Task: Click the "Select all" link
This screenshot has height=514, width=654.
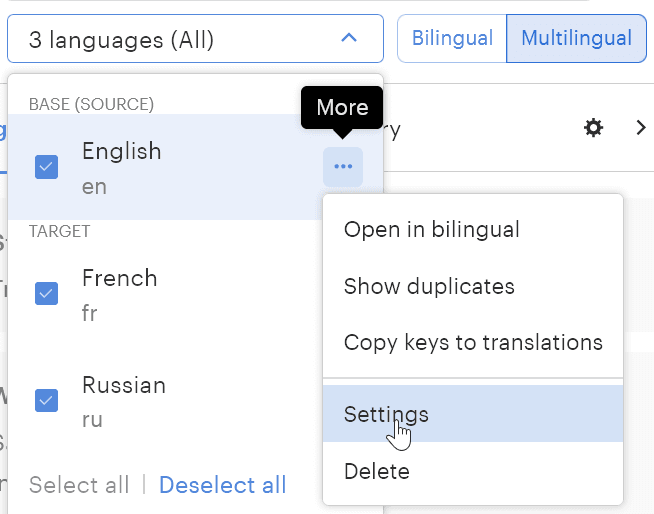Action: (x=79, y=485)
